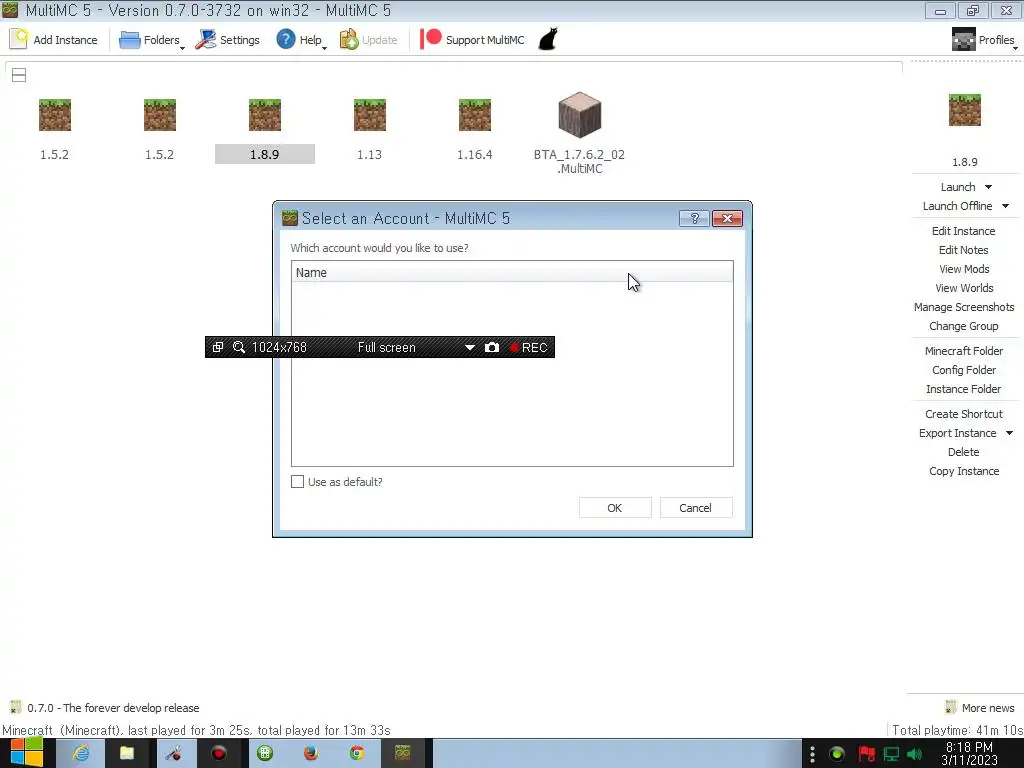The image size is (1024, 768).
Task: Click the dialog help question mark button
Action: 694,218
